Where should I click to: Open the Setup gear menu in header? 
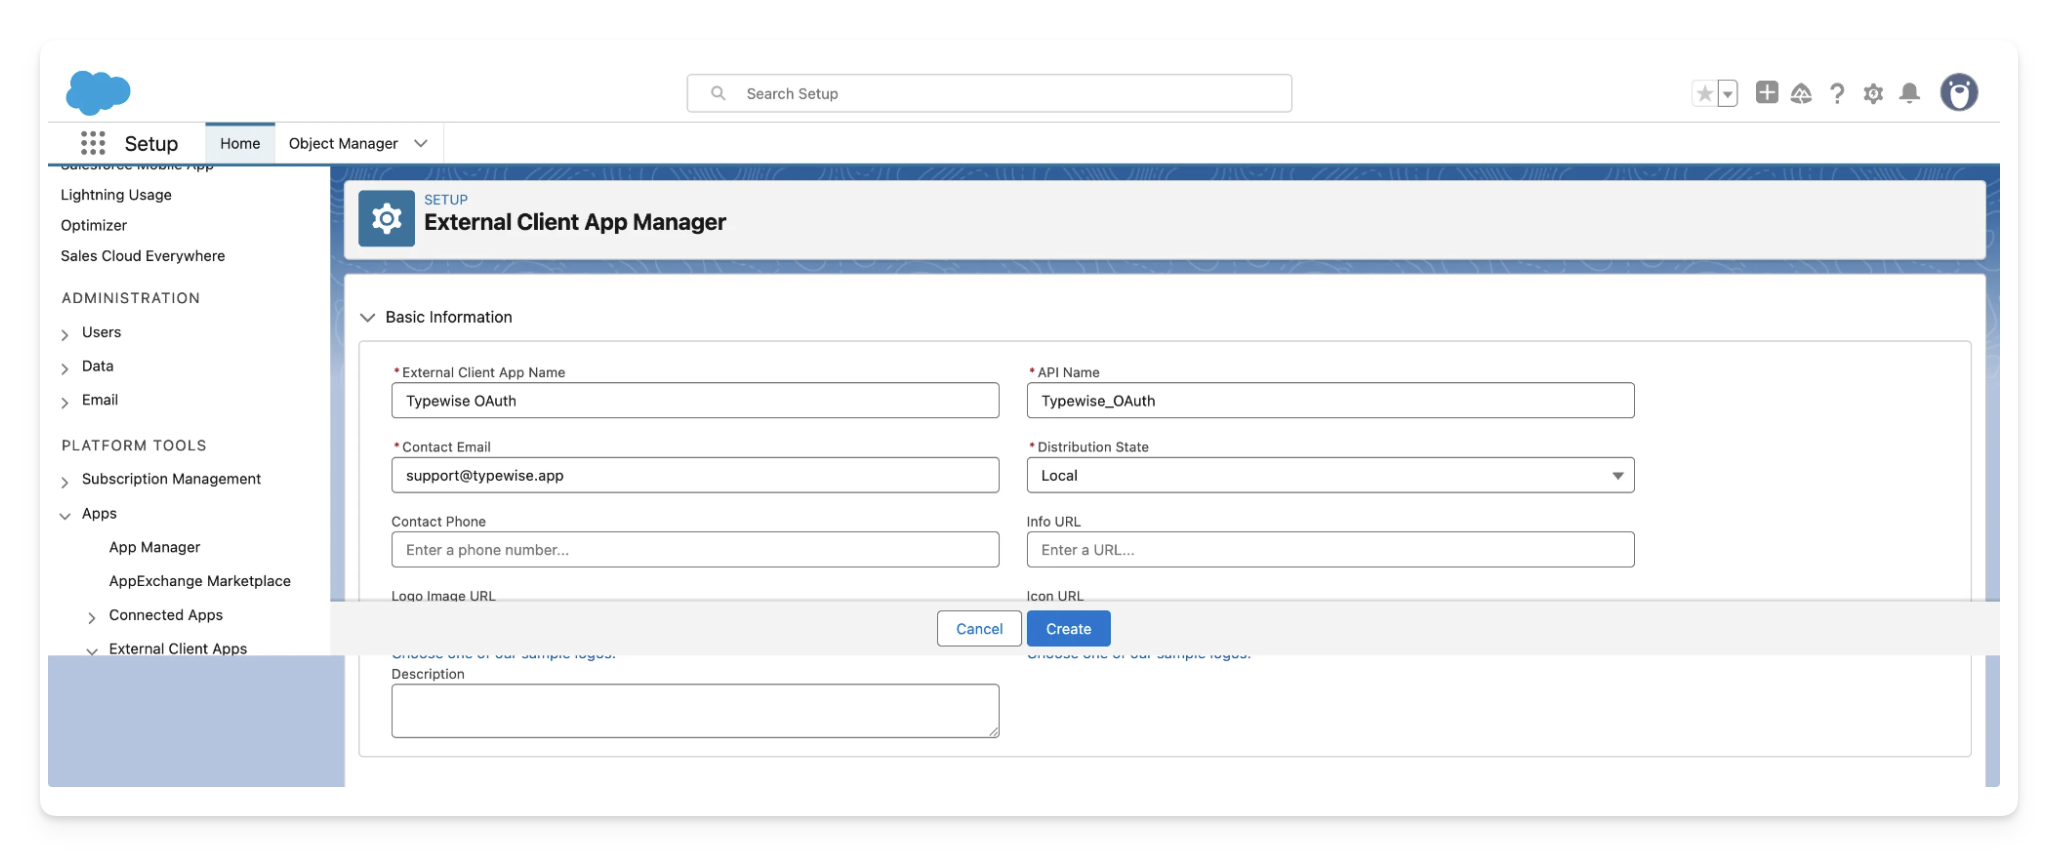1873,93
